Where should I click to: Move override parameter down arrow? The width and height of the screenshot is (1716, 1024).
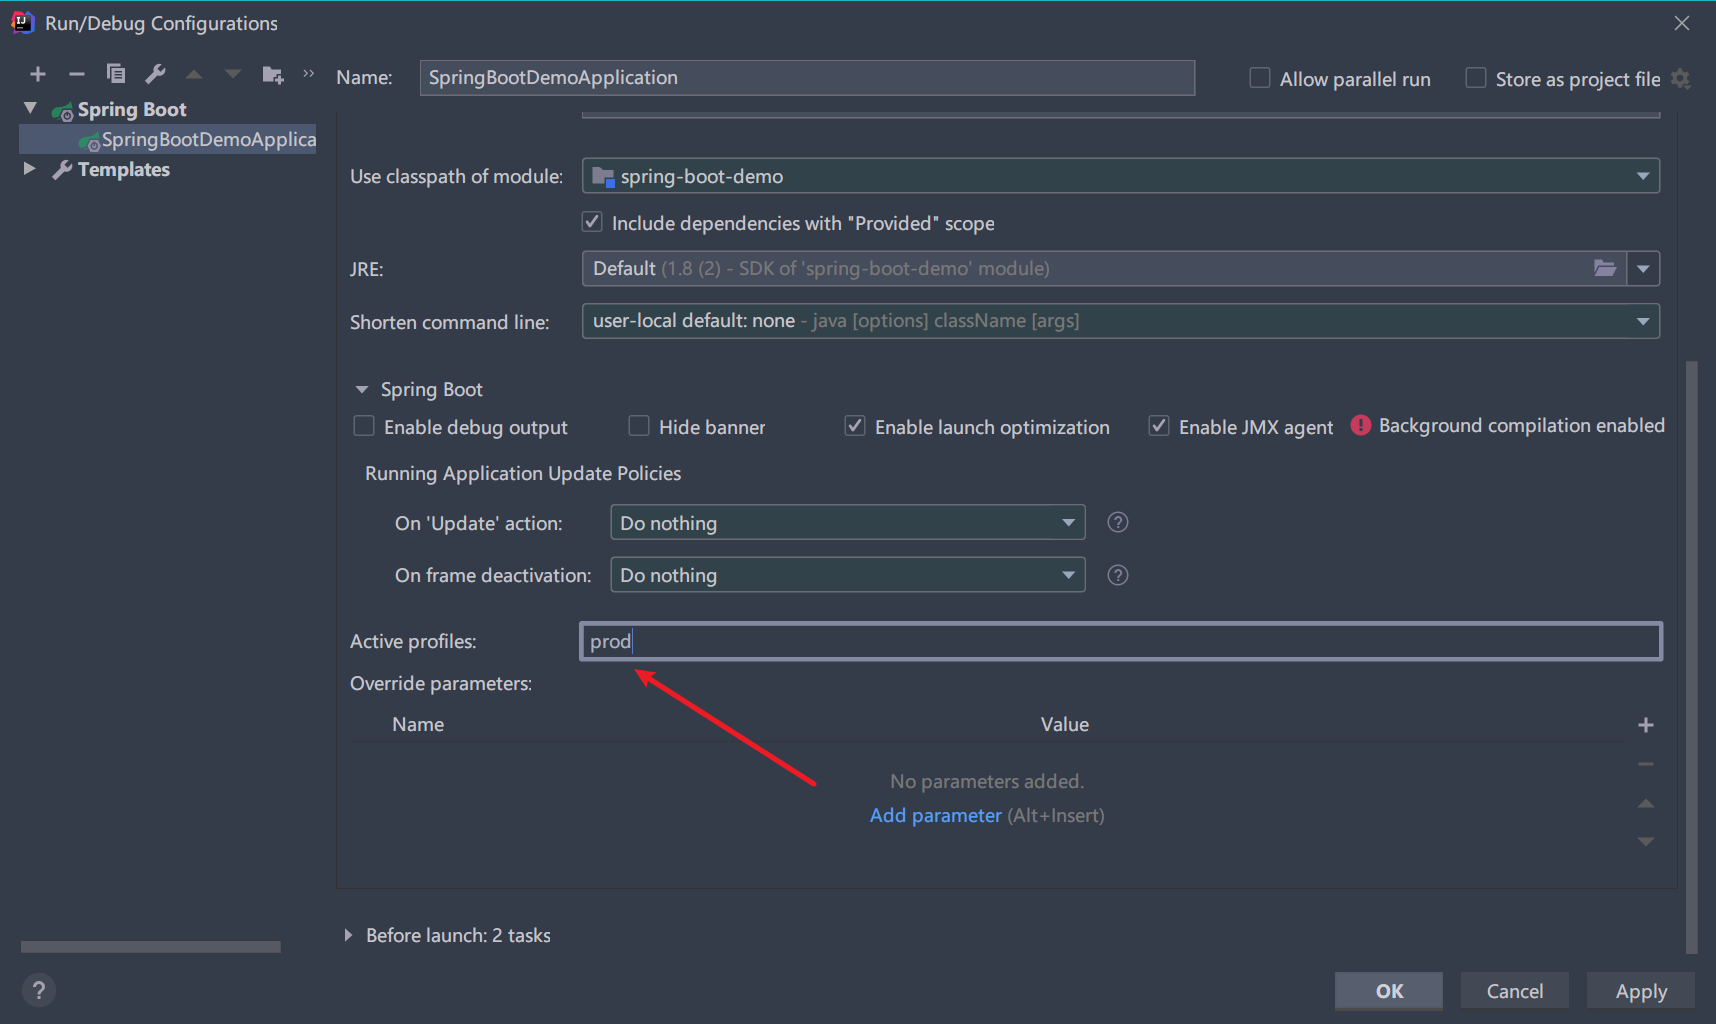coord(1646,842)
